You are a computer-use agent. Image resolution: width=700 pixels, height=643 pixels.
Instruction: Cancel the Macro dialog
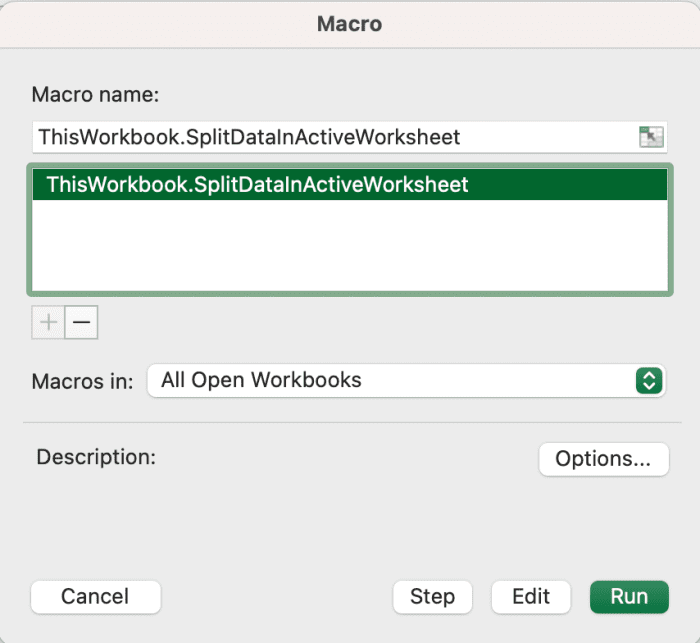point(96,597)
